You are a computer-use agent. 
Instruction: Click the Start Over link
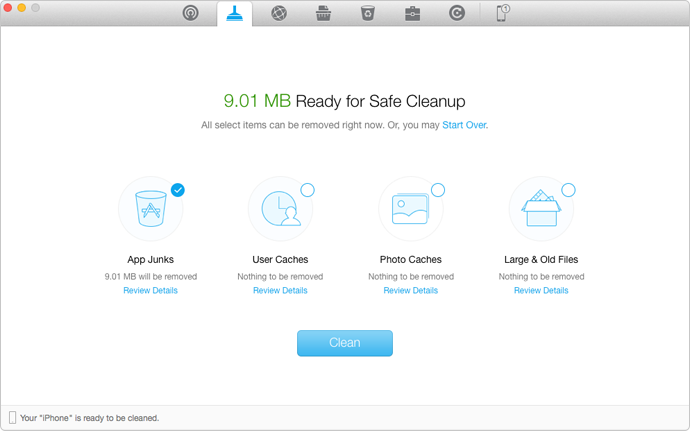coord(464,125)
